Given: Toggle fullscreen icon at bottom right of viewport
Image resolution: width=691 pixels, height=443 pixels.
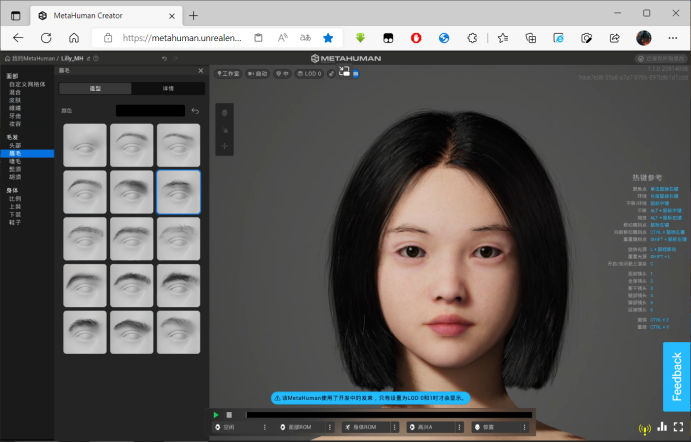Looking at the screenshot, I should [x=679, y=427].
